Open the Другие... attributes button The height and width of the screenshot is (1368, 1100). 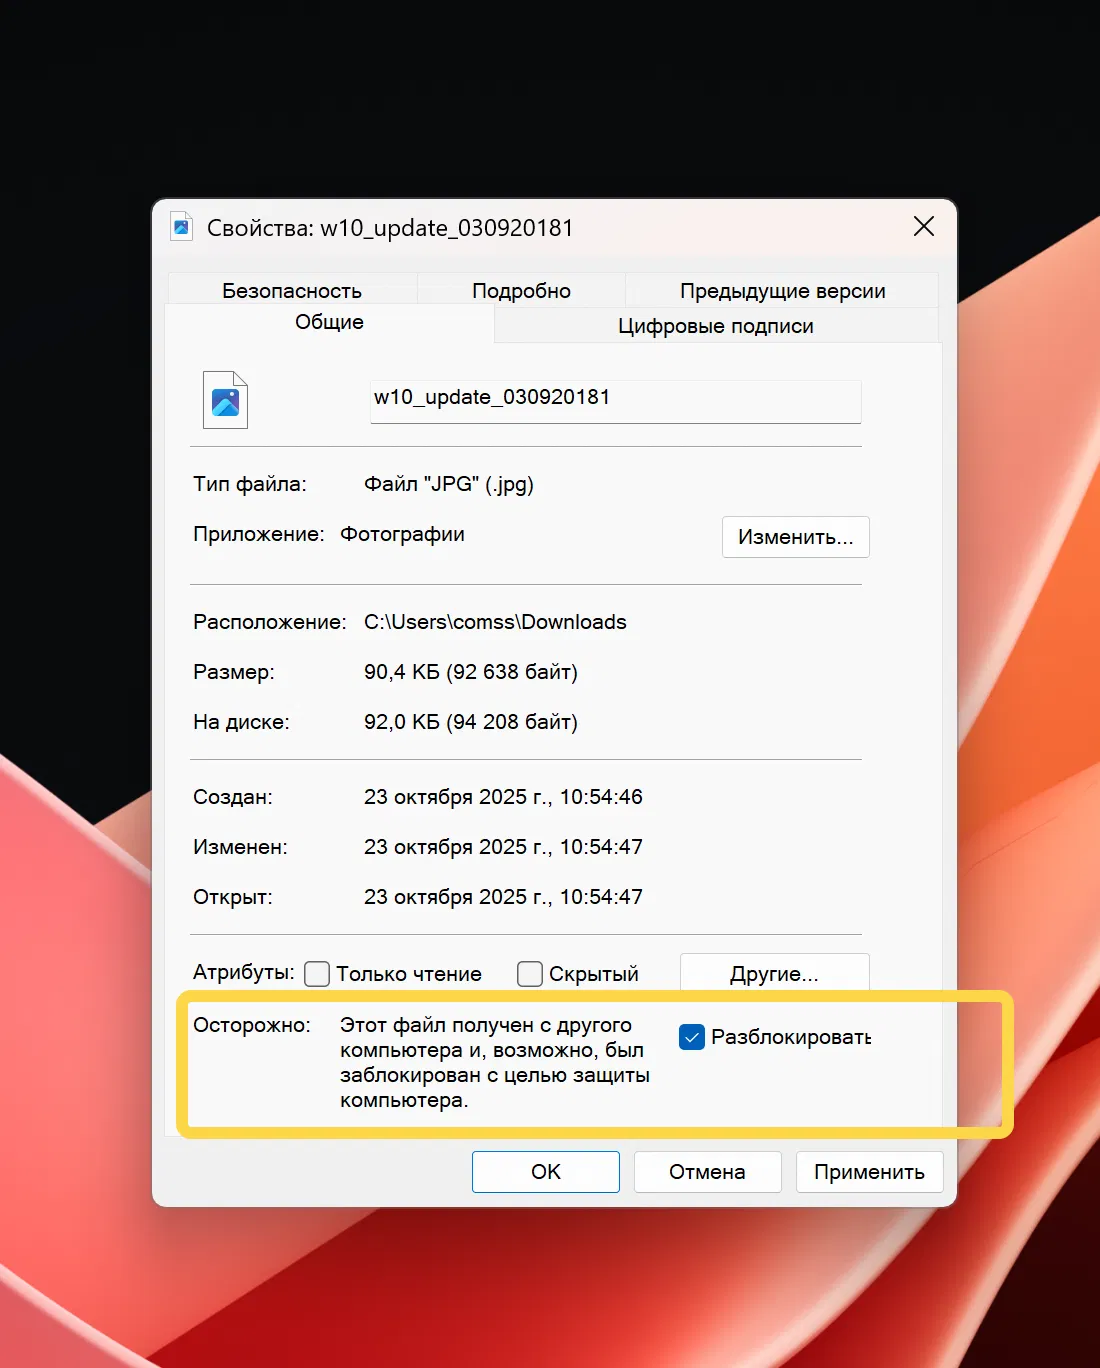pos(774,973)
